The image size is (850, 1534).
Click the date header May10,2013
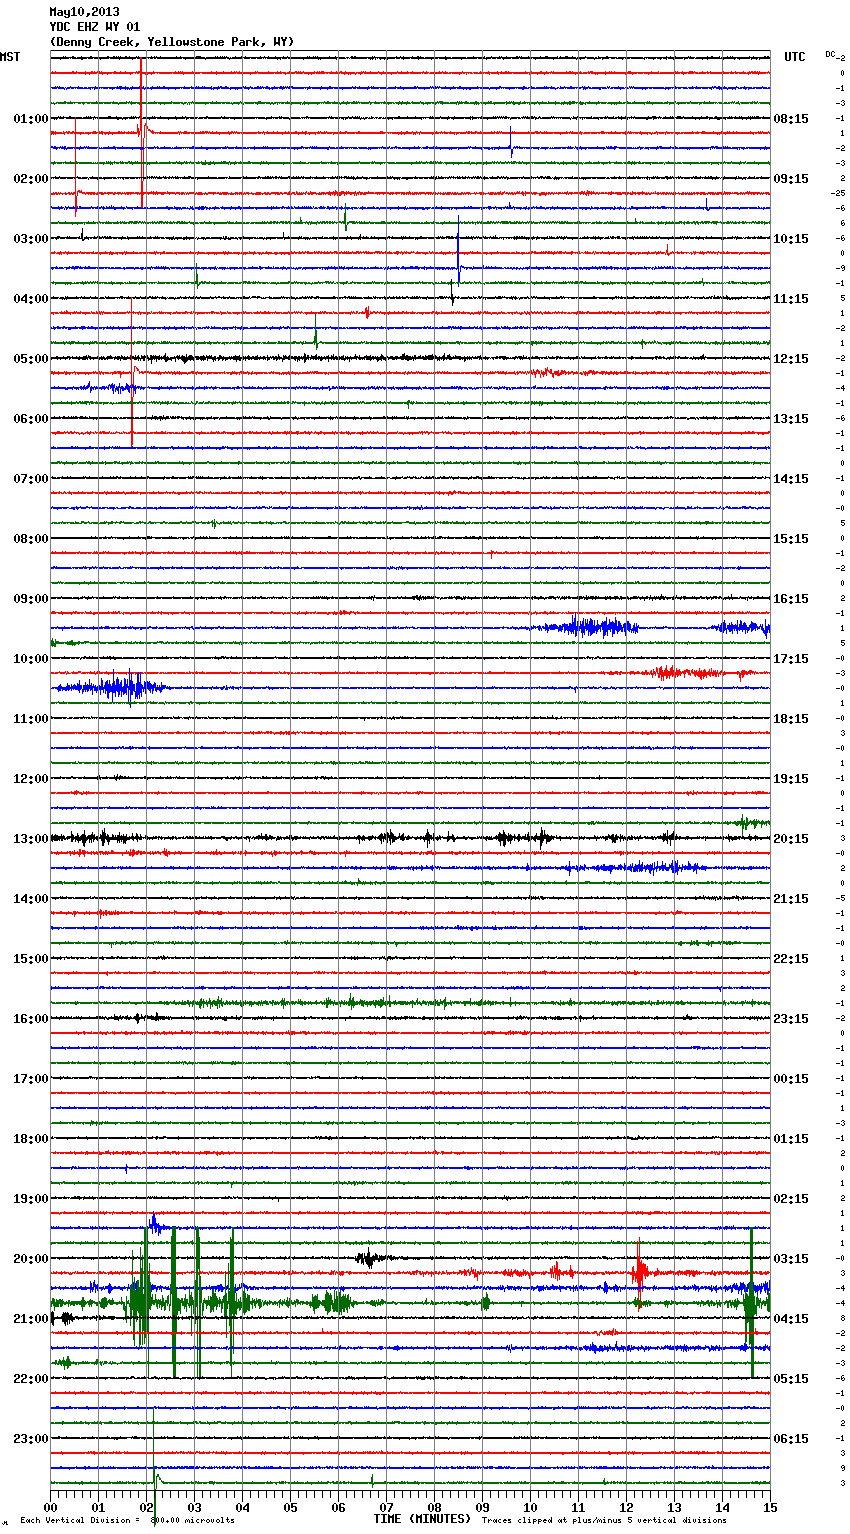pos(84,12)
